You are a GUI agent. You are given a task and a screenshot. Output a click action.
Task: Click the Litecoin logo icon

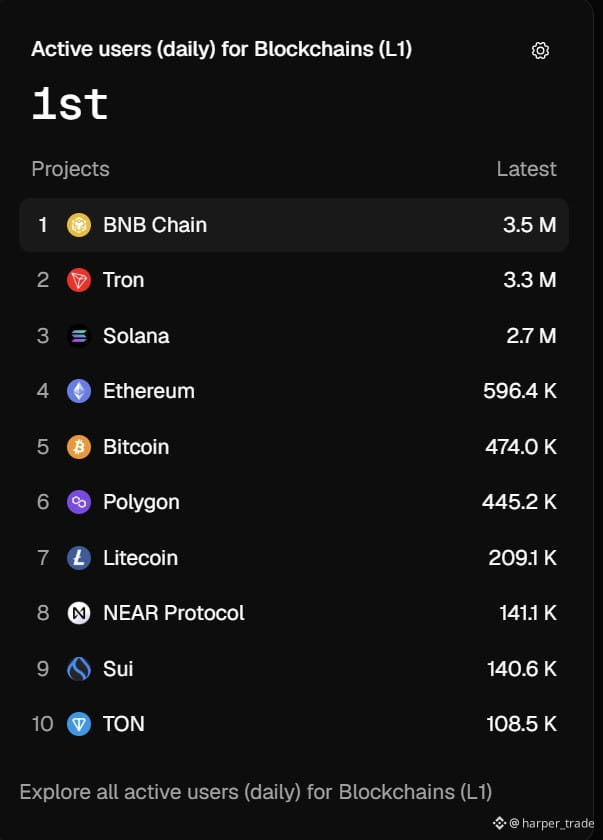(79, 558)
